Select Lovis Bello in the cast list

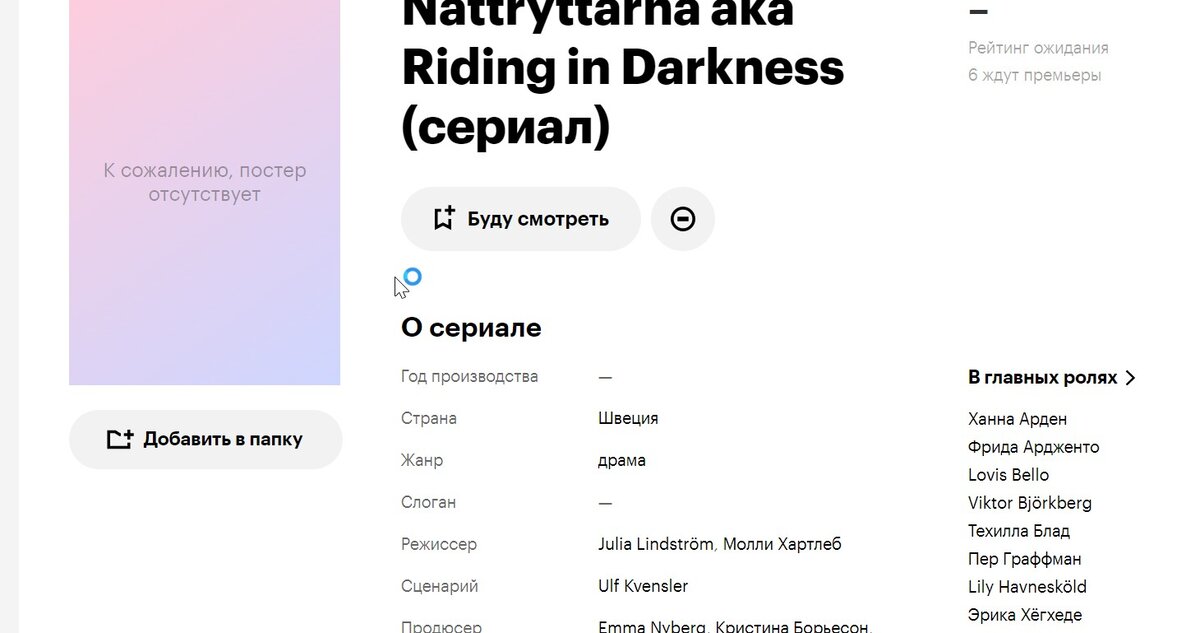pos(1009,475)
